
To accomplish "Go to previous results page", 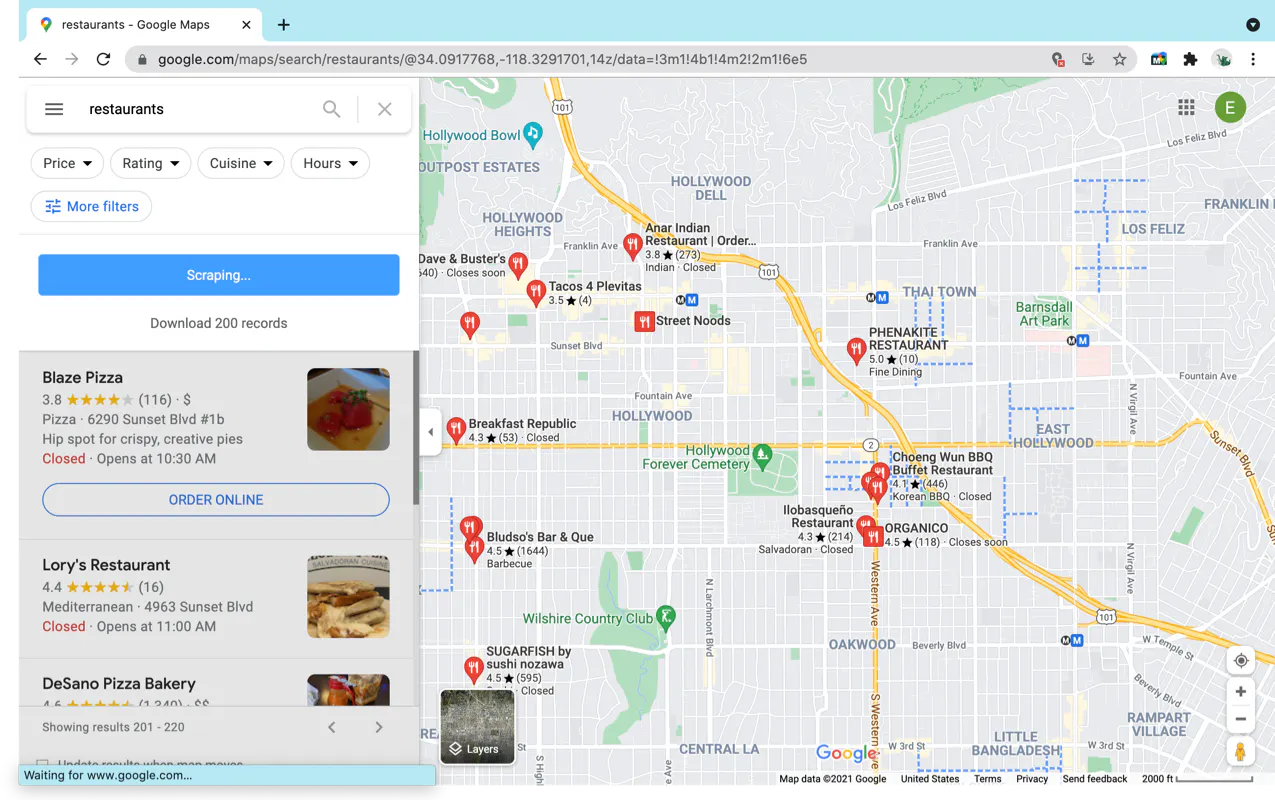I will pyautogui.click(x=332, y=727).
